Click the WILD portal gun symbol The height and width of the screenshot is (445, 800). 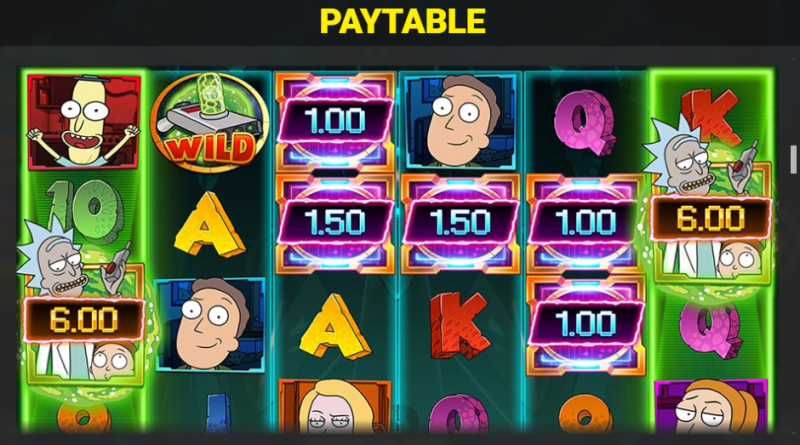[x=209, y=121]
